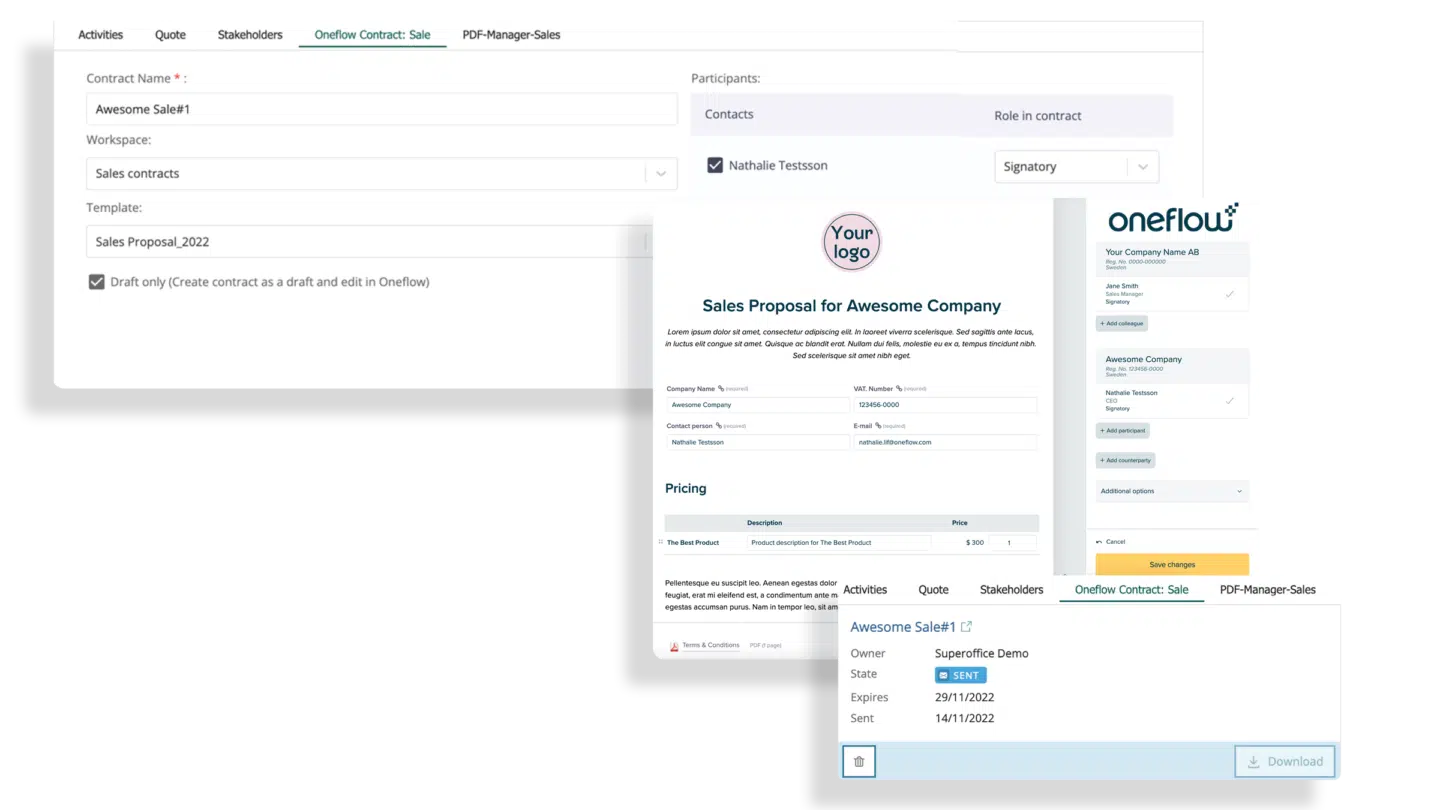Click the expiry date 29/11/2022
Viewport: 1440px width, 810px height.
[x=964, y=698]
